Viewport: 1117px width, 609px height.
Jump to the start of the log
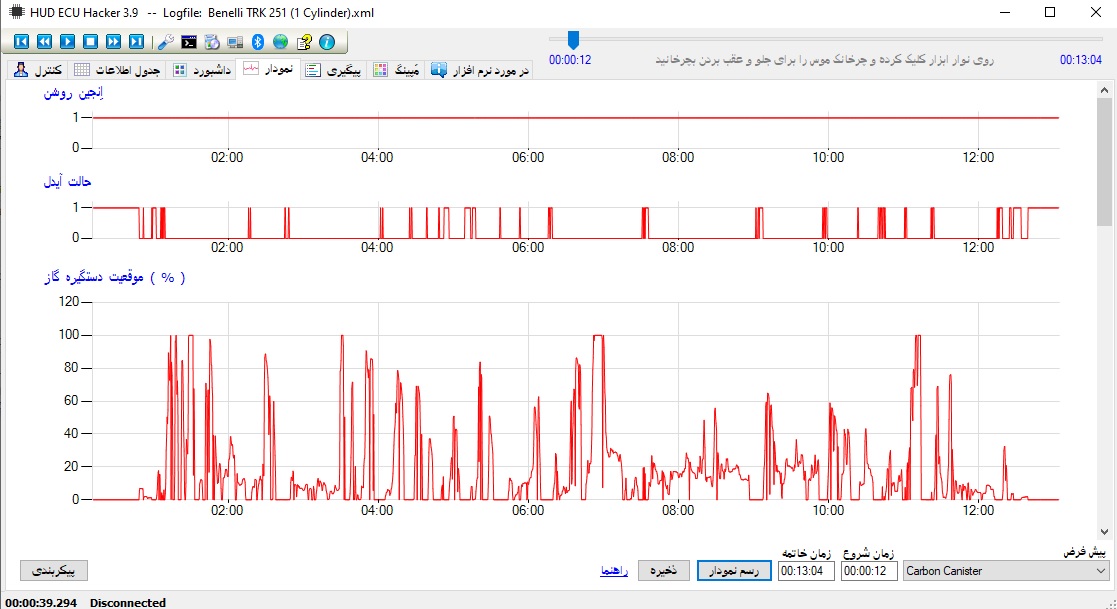tap(21, 42)
